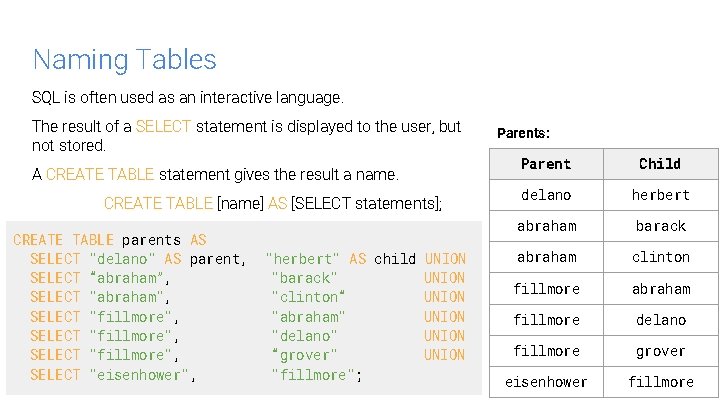Click the sentence "SQL is often used as an interactive language."

[188, 98]
